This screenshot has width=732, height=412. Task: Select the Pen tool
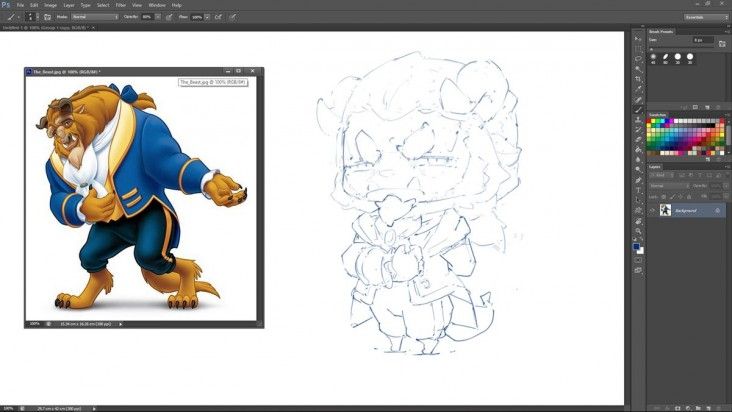[x=638, y=180]
